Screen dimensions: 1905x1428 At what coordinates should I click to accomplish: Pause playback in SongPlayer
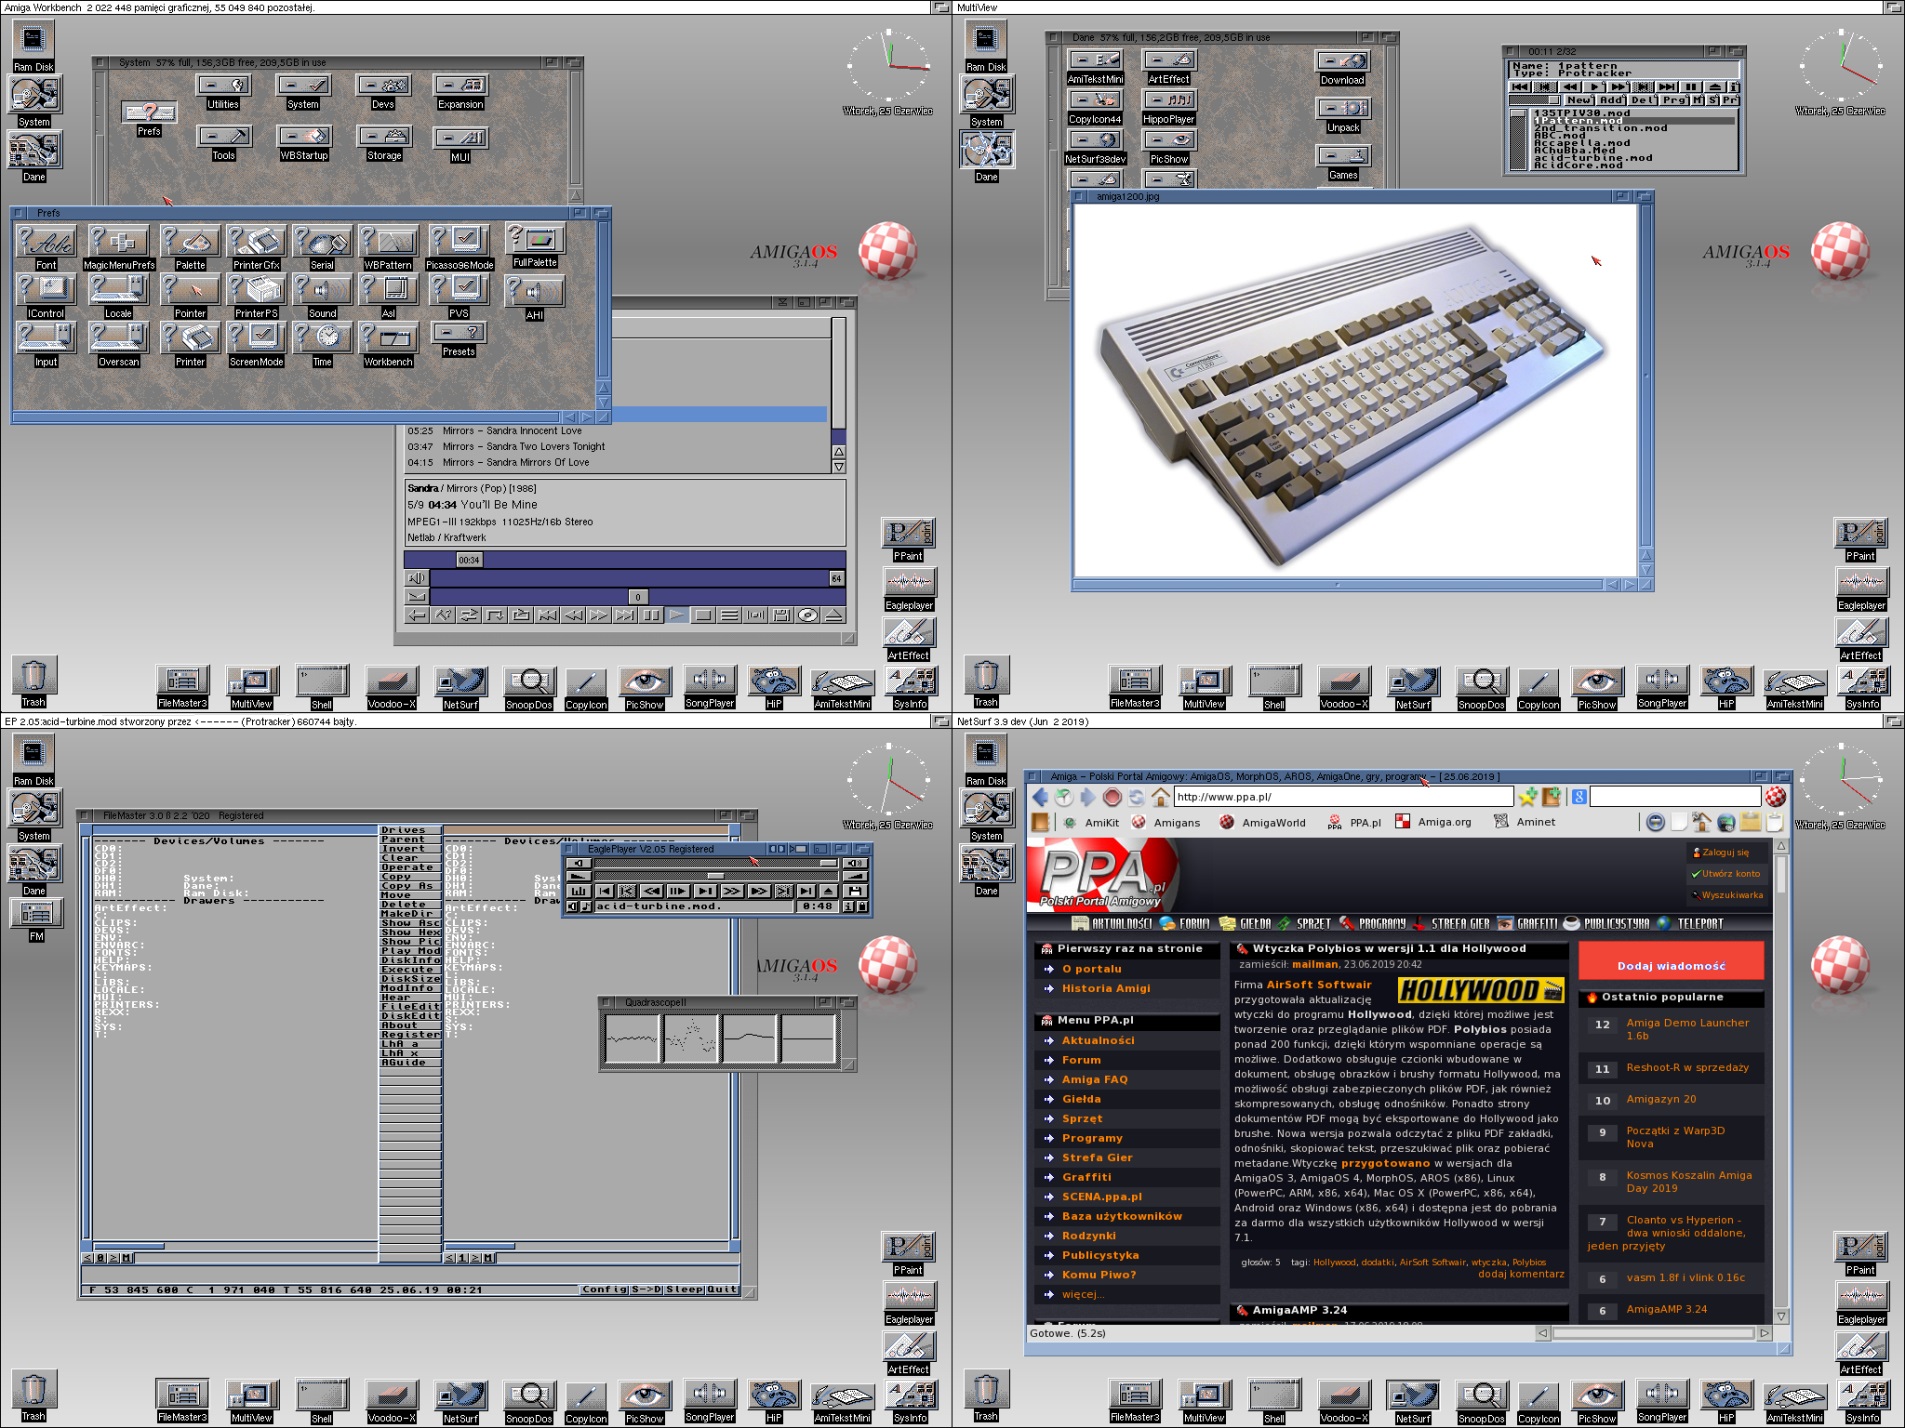click(650, 615)
